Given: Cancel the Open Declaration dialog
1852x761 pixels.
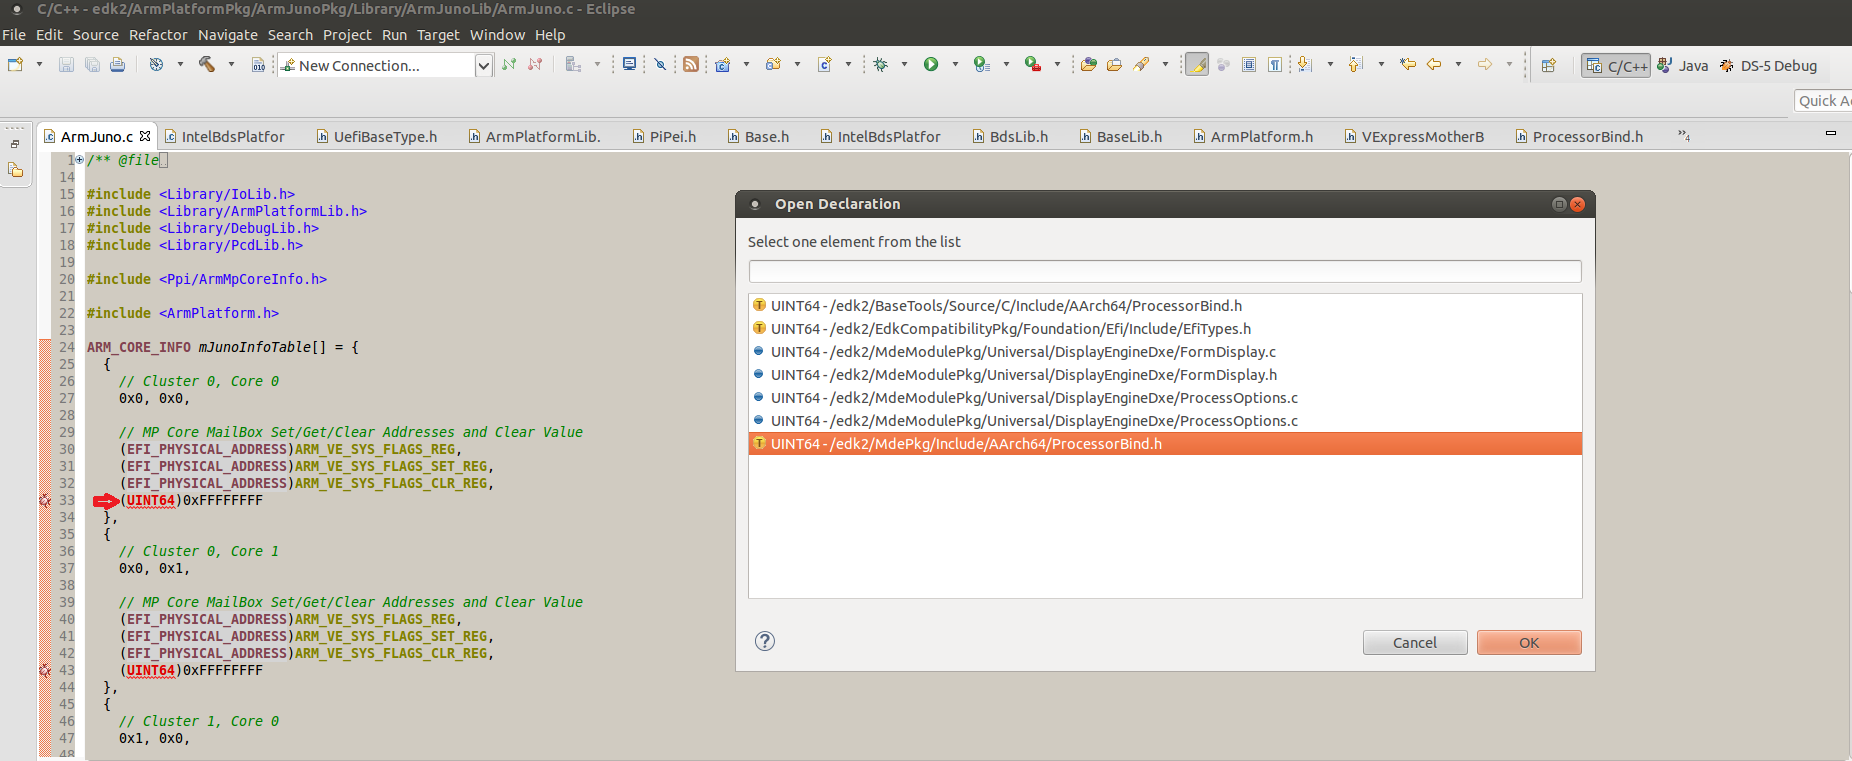Looking at the screenshot, I should point(1414,642).
